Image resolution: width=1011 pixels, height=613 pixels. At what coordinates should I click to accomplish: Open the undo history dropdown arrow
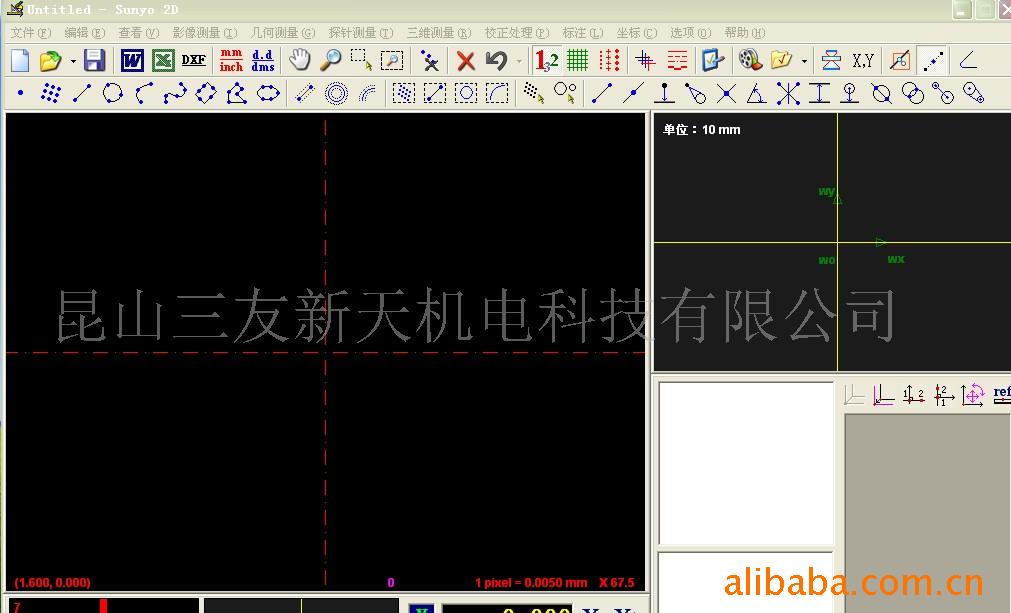coord(519,62)
